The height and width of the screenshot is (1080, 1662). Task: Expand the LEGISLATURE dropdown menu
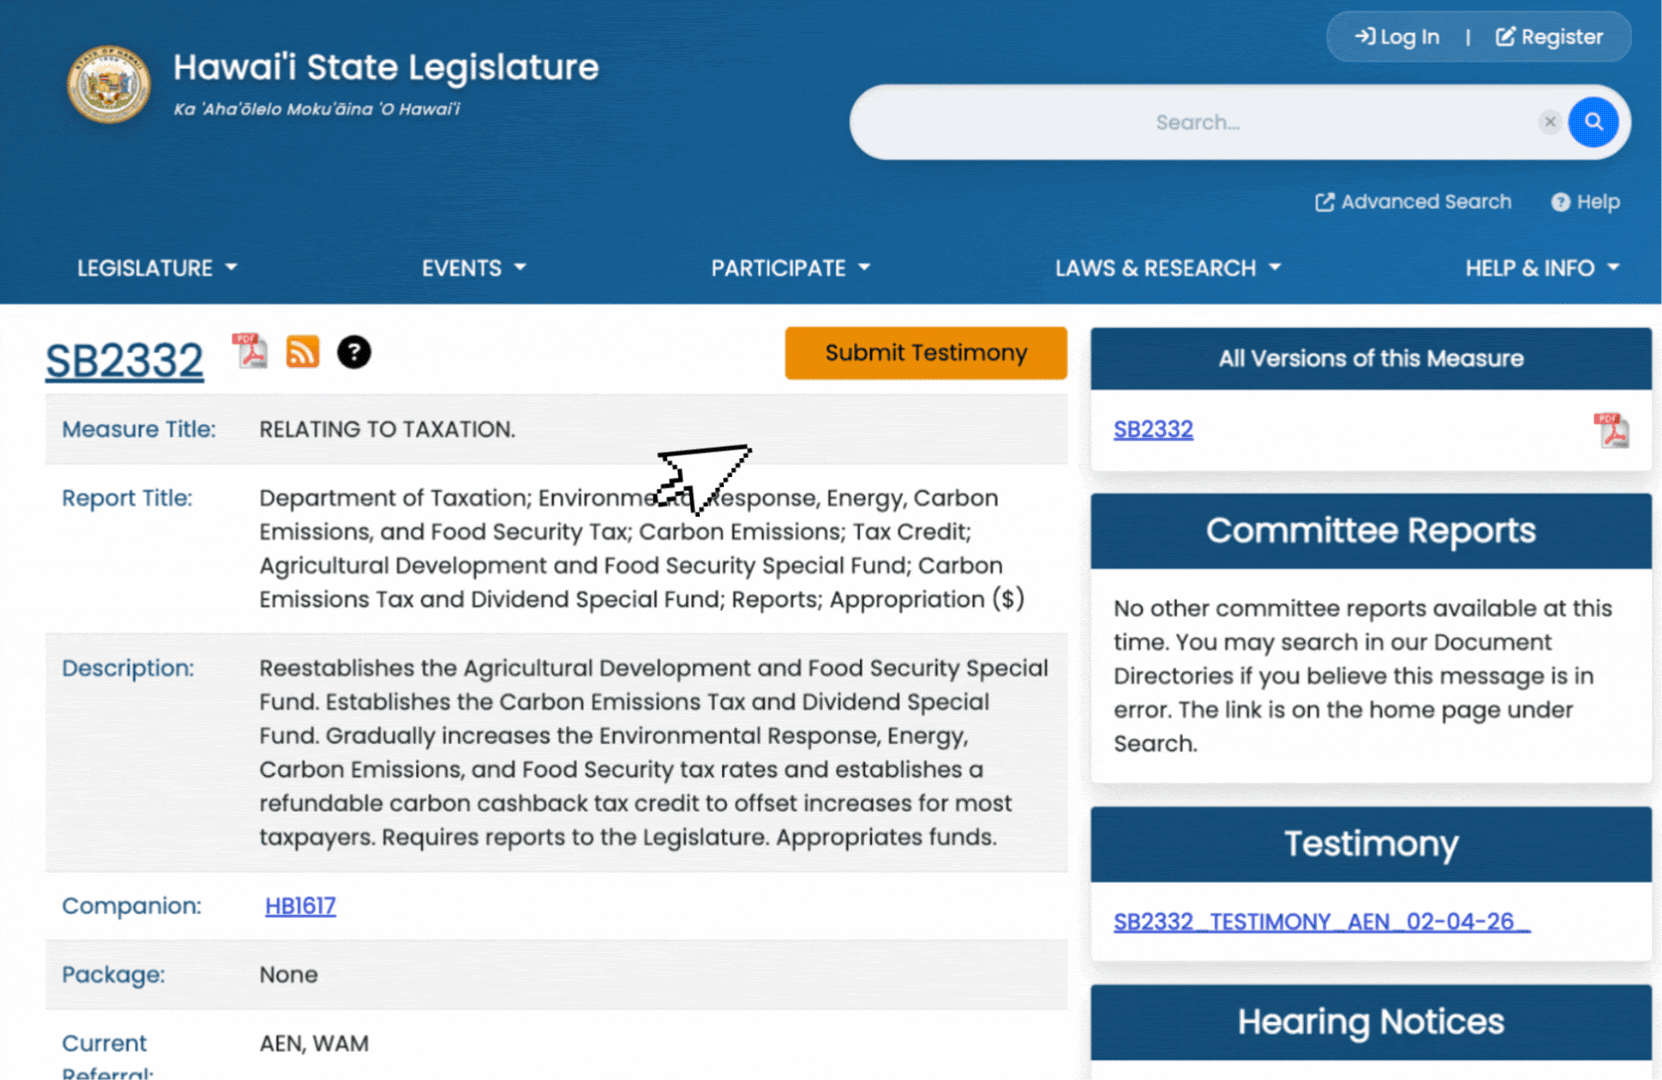coord(157,268)
